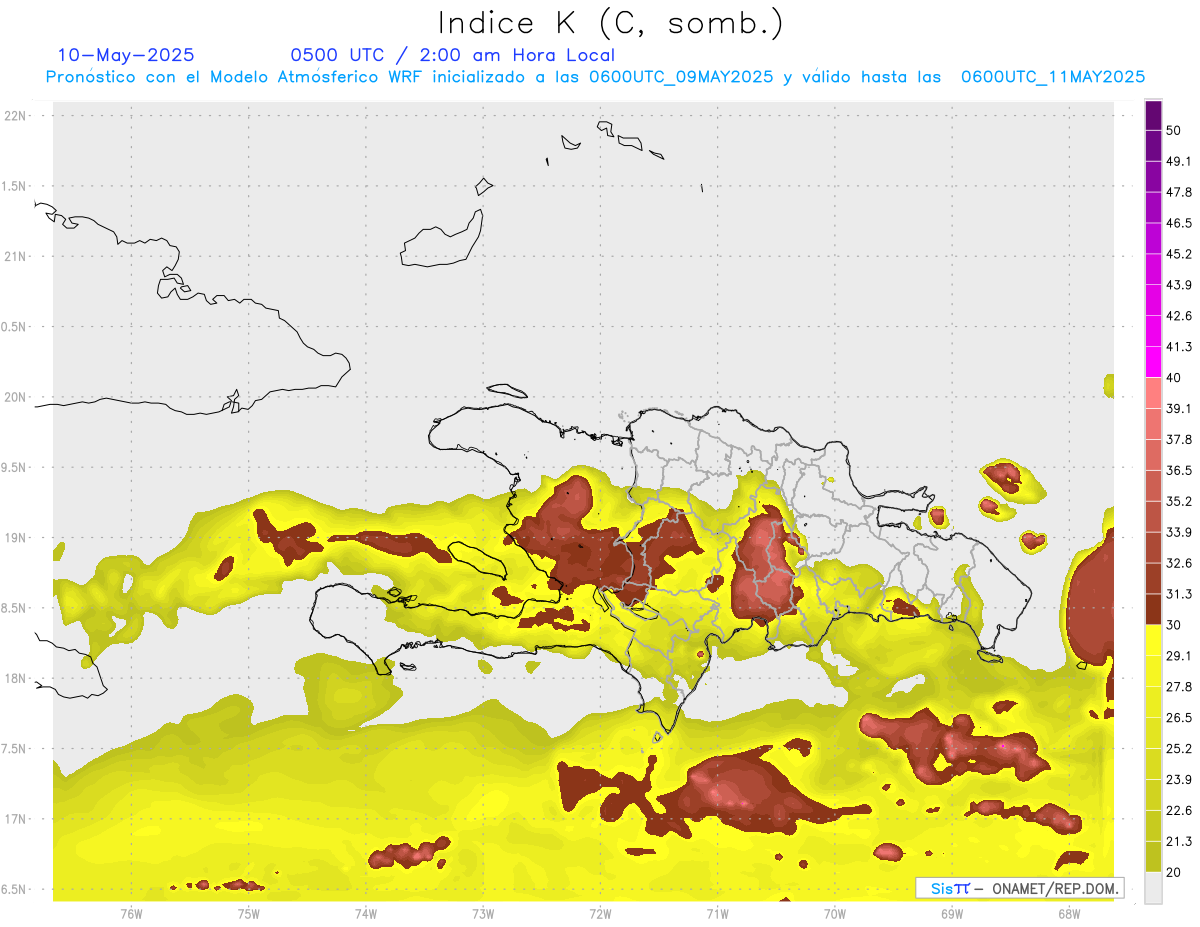Image resolution: width=1200 pixels, height=927 pixels.
Task: Click the '73W' longitude axis label
Action: [x=483, y=914]
